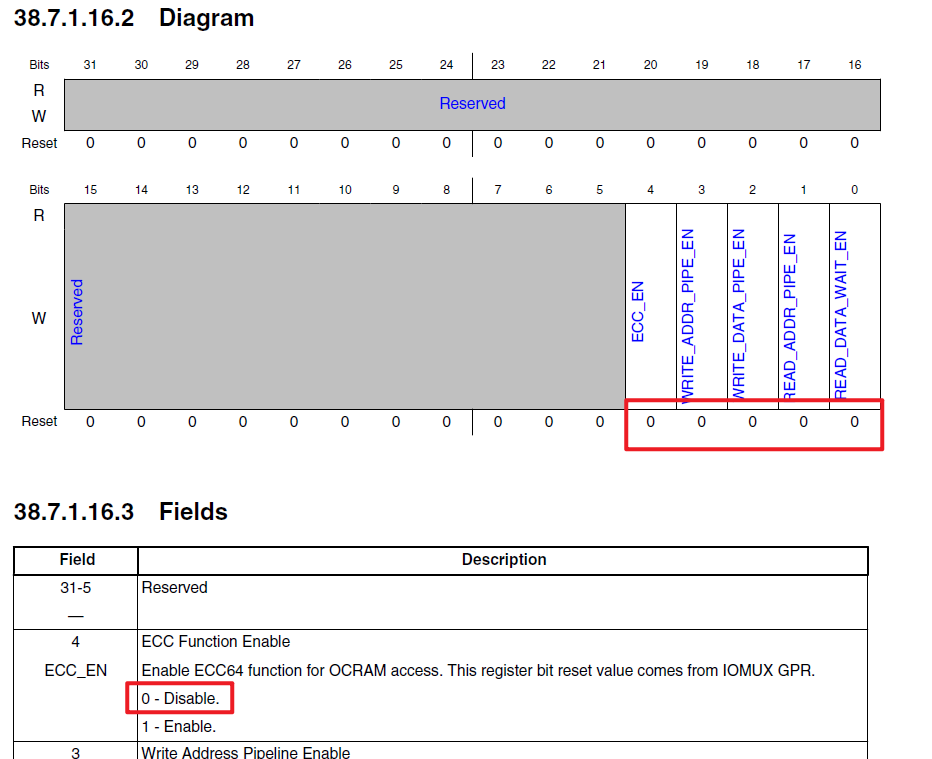
Task: Click bit 0 in the lower diagram
Action: point(854,189)
